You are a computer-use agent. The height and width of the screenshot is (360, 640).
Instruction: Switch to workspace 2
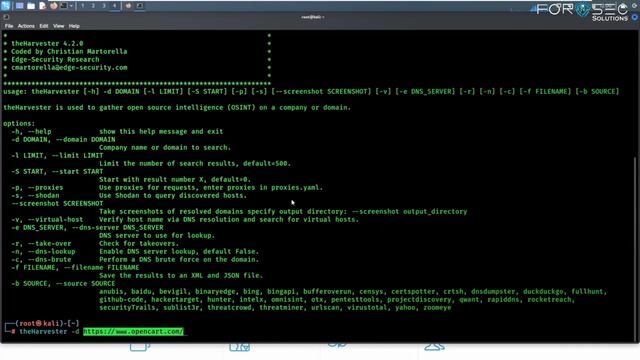[93, 6]
